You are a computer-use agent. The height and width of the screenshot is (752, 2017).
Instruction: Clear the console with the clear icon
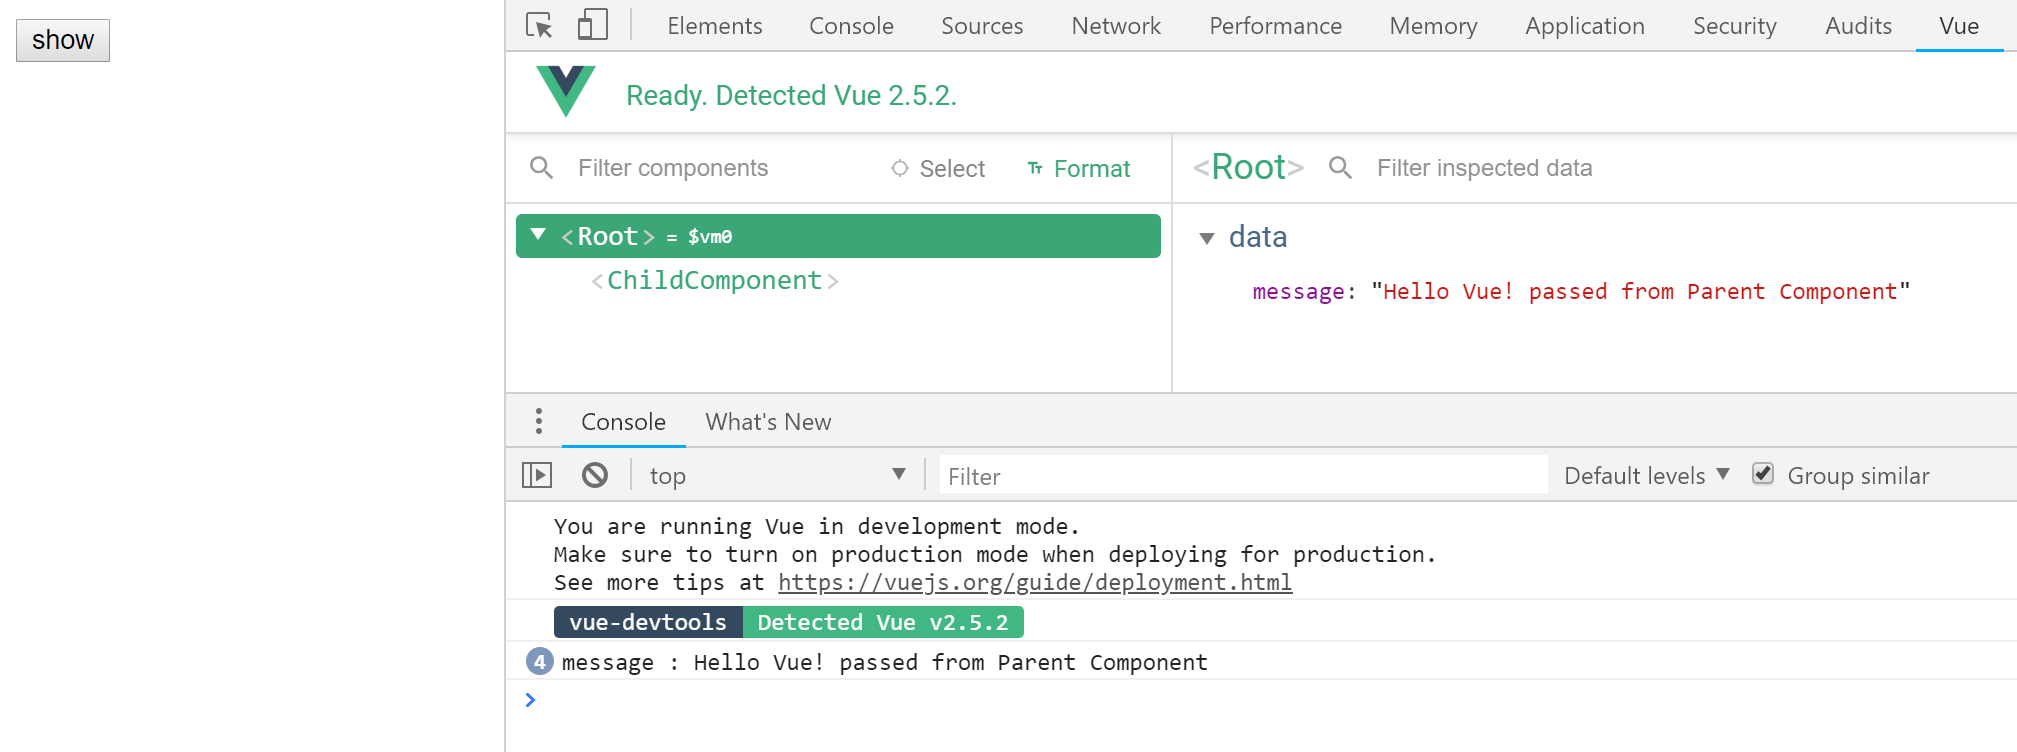point(595,475)
